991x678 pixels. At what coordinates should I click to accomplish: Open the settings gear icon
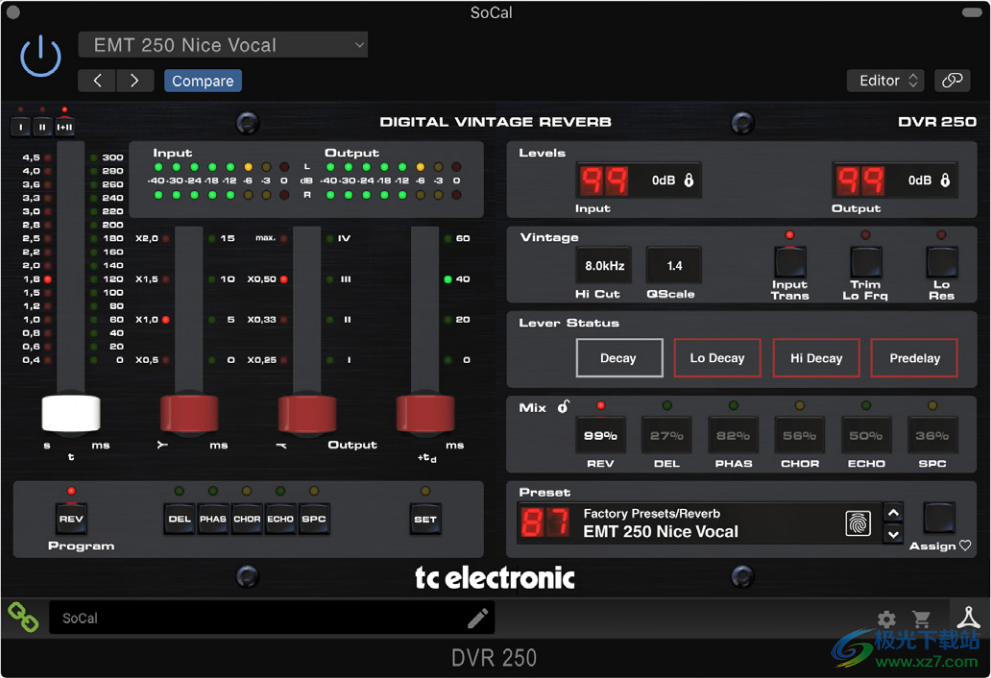tap(886, 620)
